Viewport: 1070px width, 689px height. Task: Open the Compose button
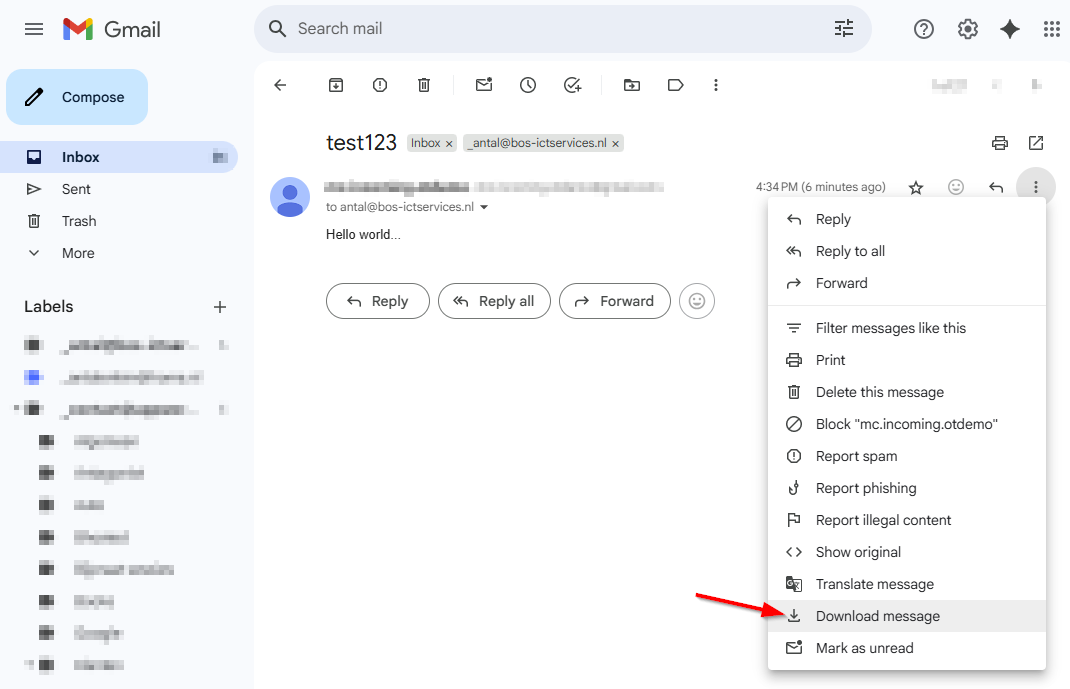[x=77, y=97]
